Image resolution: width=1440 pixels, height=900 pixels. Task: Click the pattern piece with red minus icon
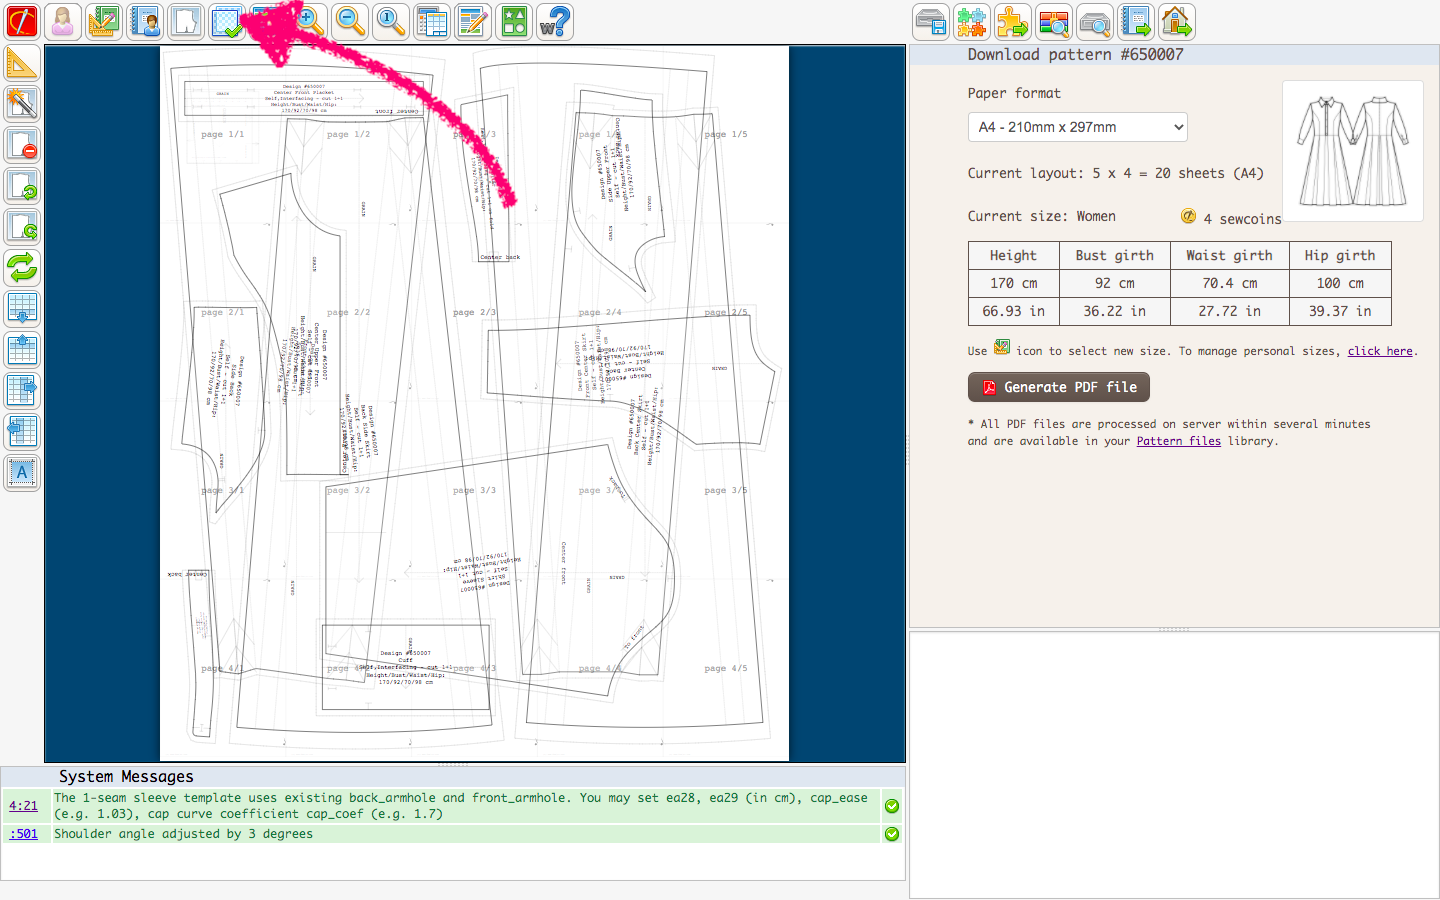22,145
